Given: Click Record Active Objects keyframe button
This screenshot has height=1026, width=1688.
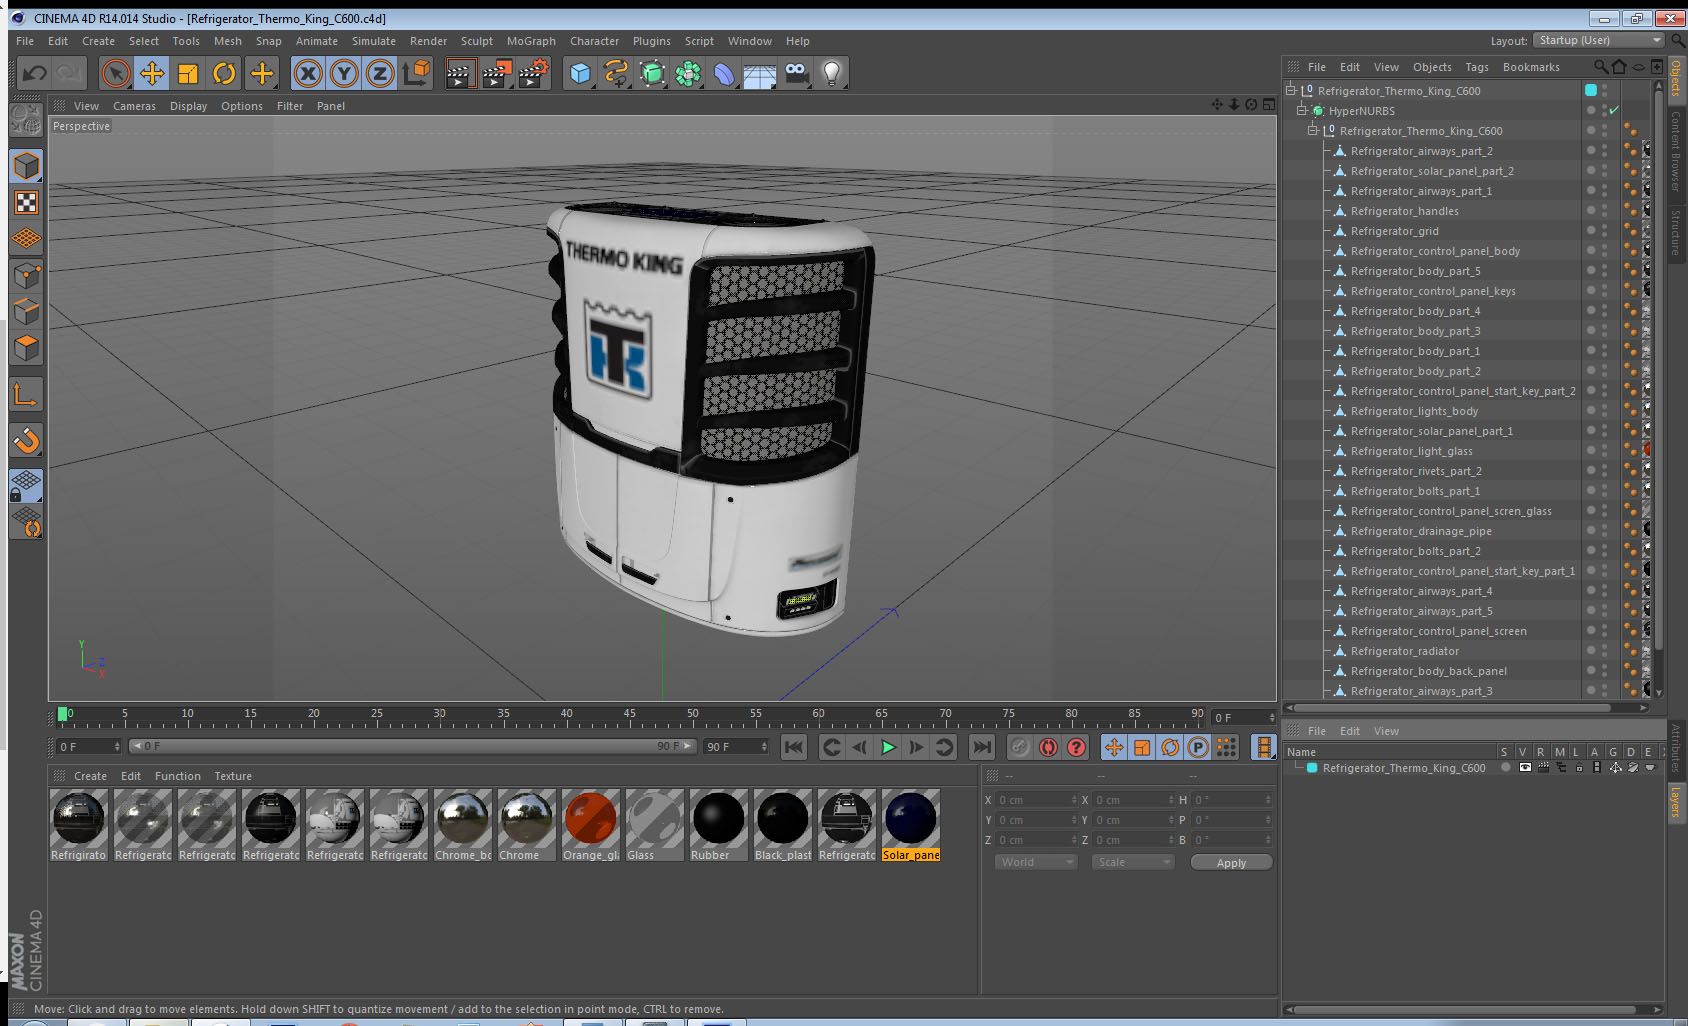Looking at the screenshot, I should click(1020, 747).
